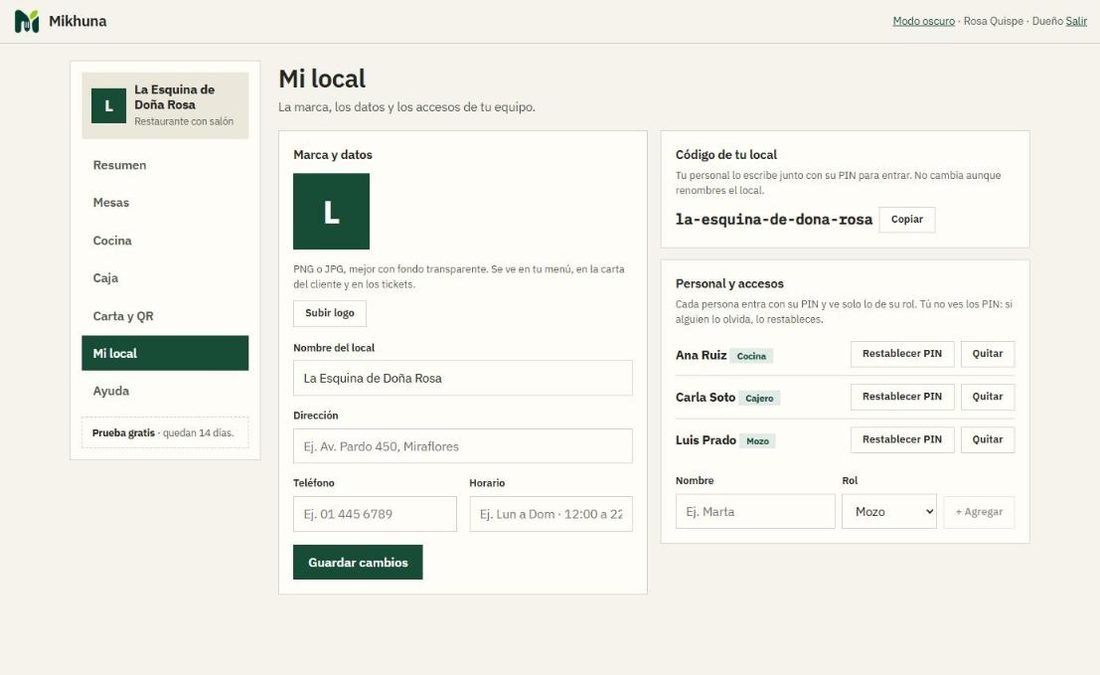Image resolution: width=1100 pixels, height=675 pixels.
Task: Click la-esquina-de-dona-rosa code text
Action: [774, 220]
